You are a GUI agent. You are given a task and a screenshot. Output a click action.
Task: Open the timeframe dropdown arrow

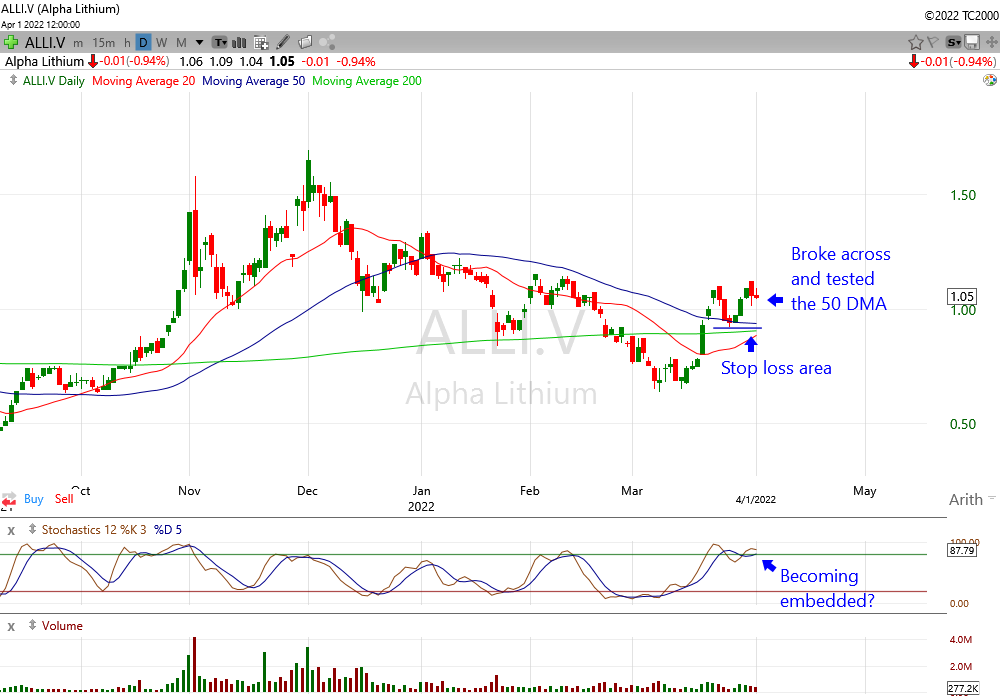[x=199, y=43]
